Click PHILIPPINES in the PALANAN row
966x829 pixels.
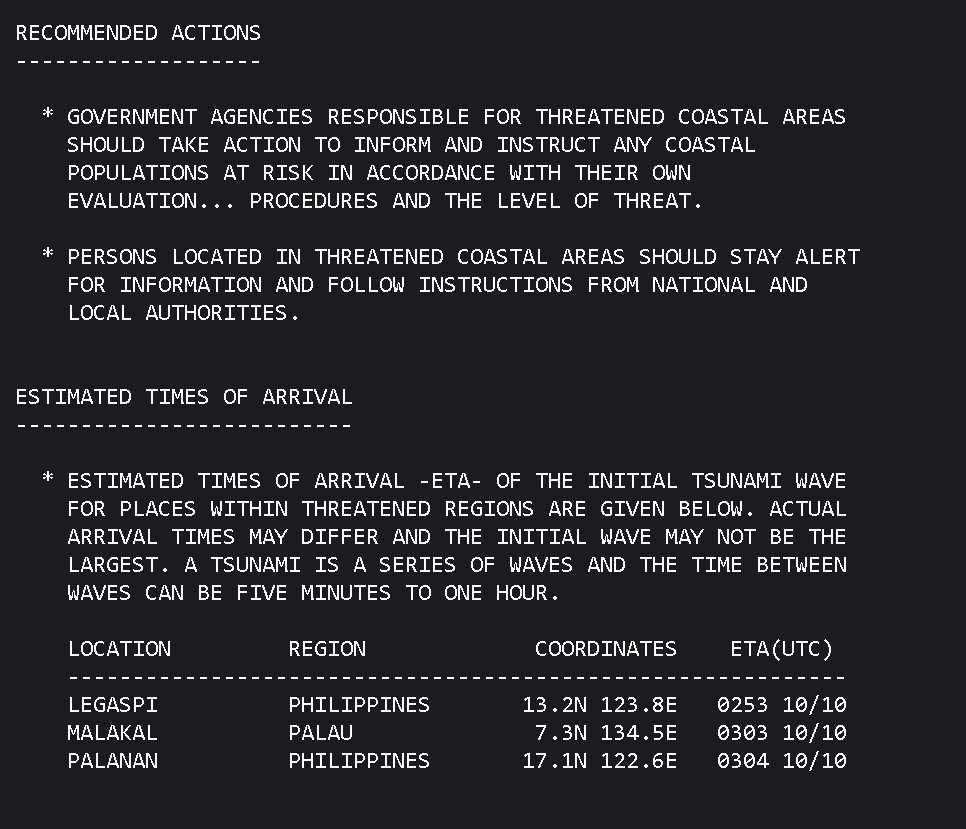point(359,761)
